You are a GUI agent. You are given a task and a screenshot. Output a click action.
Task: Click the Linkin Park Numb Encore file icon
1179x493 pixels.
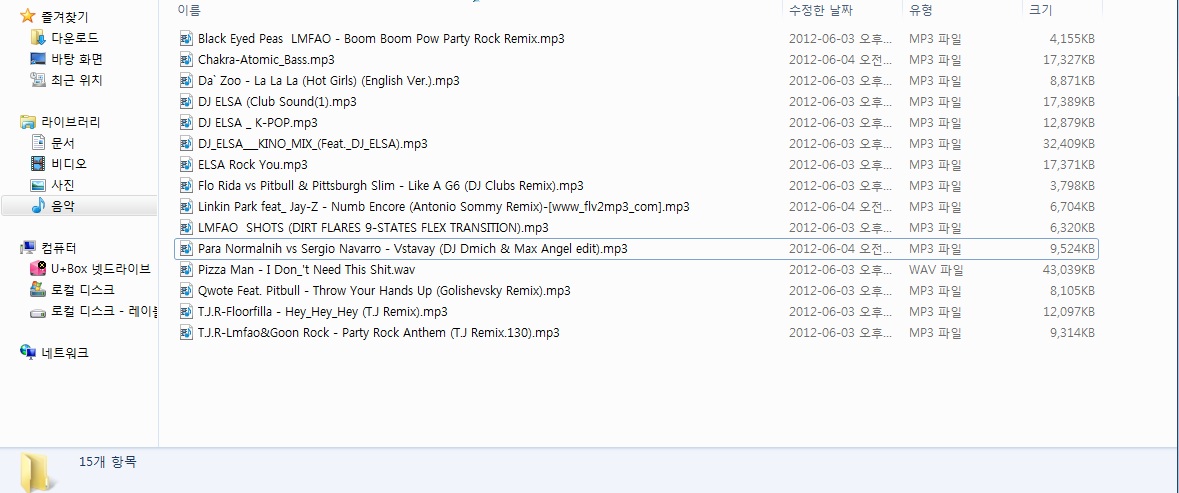186,207
